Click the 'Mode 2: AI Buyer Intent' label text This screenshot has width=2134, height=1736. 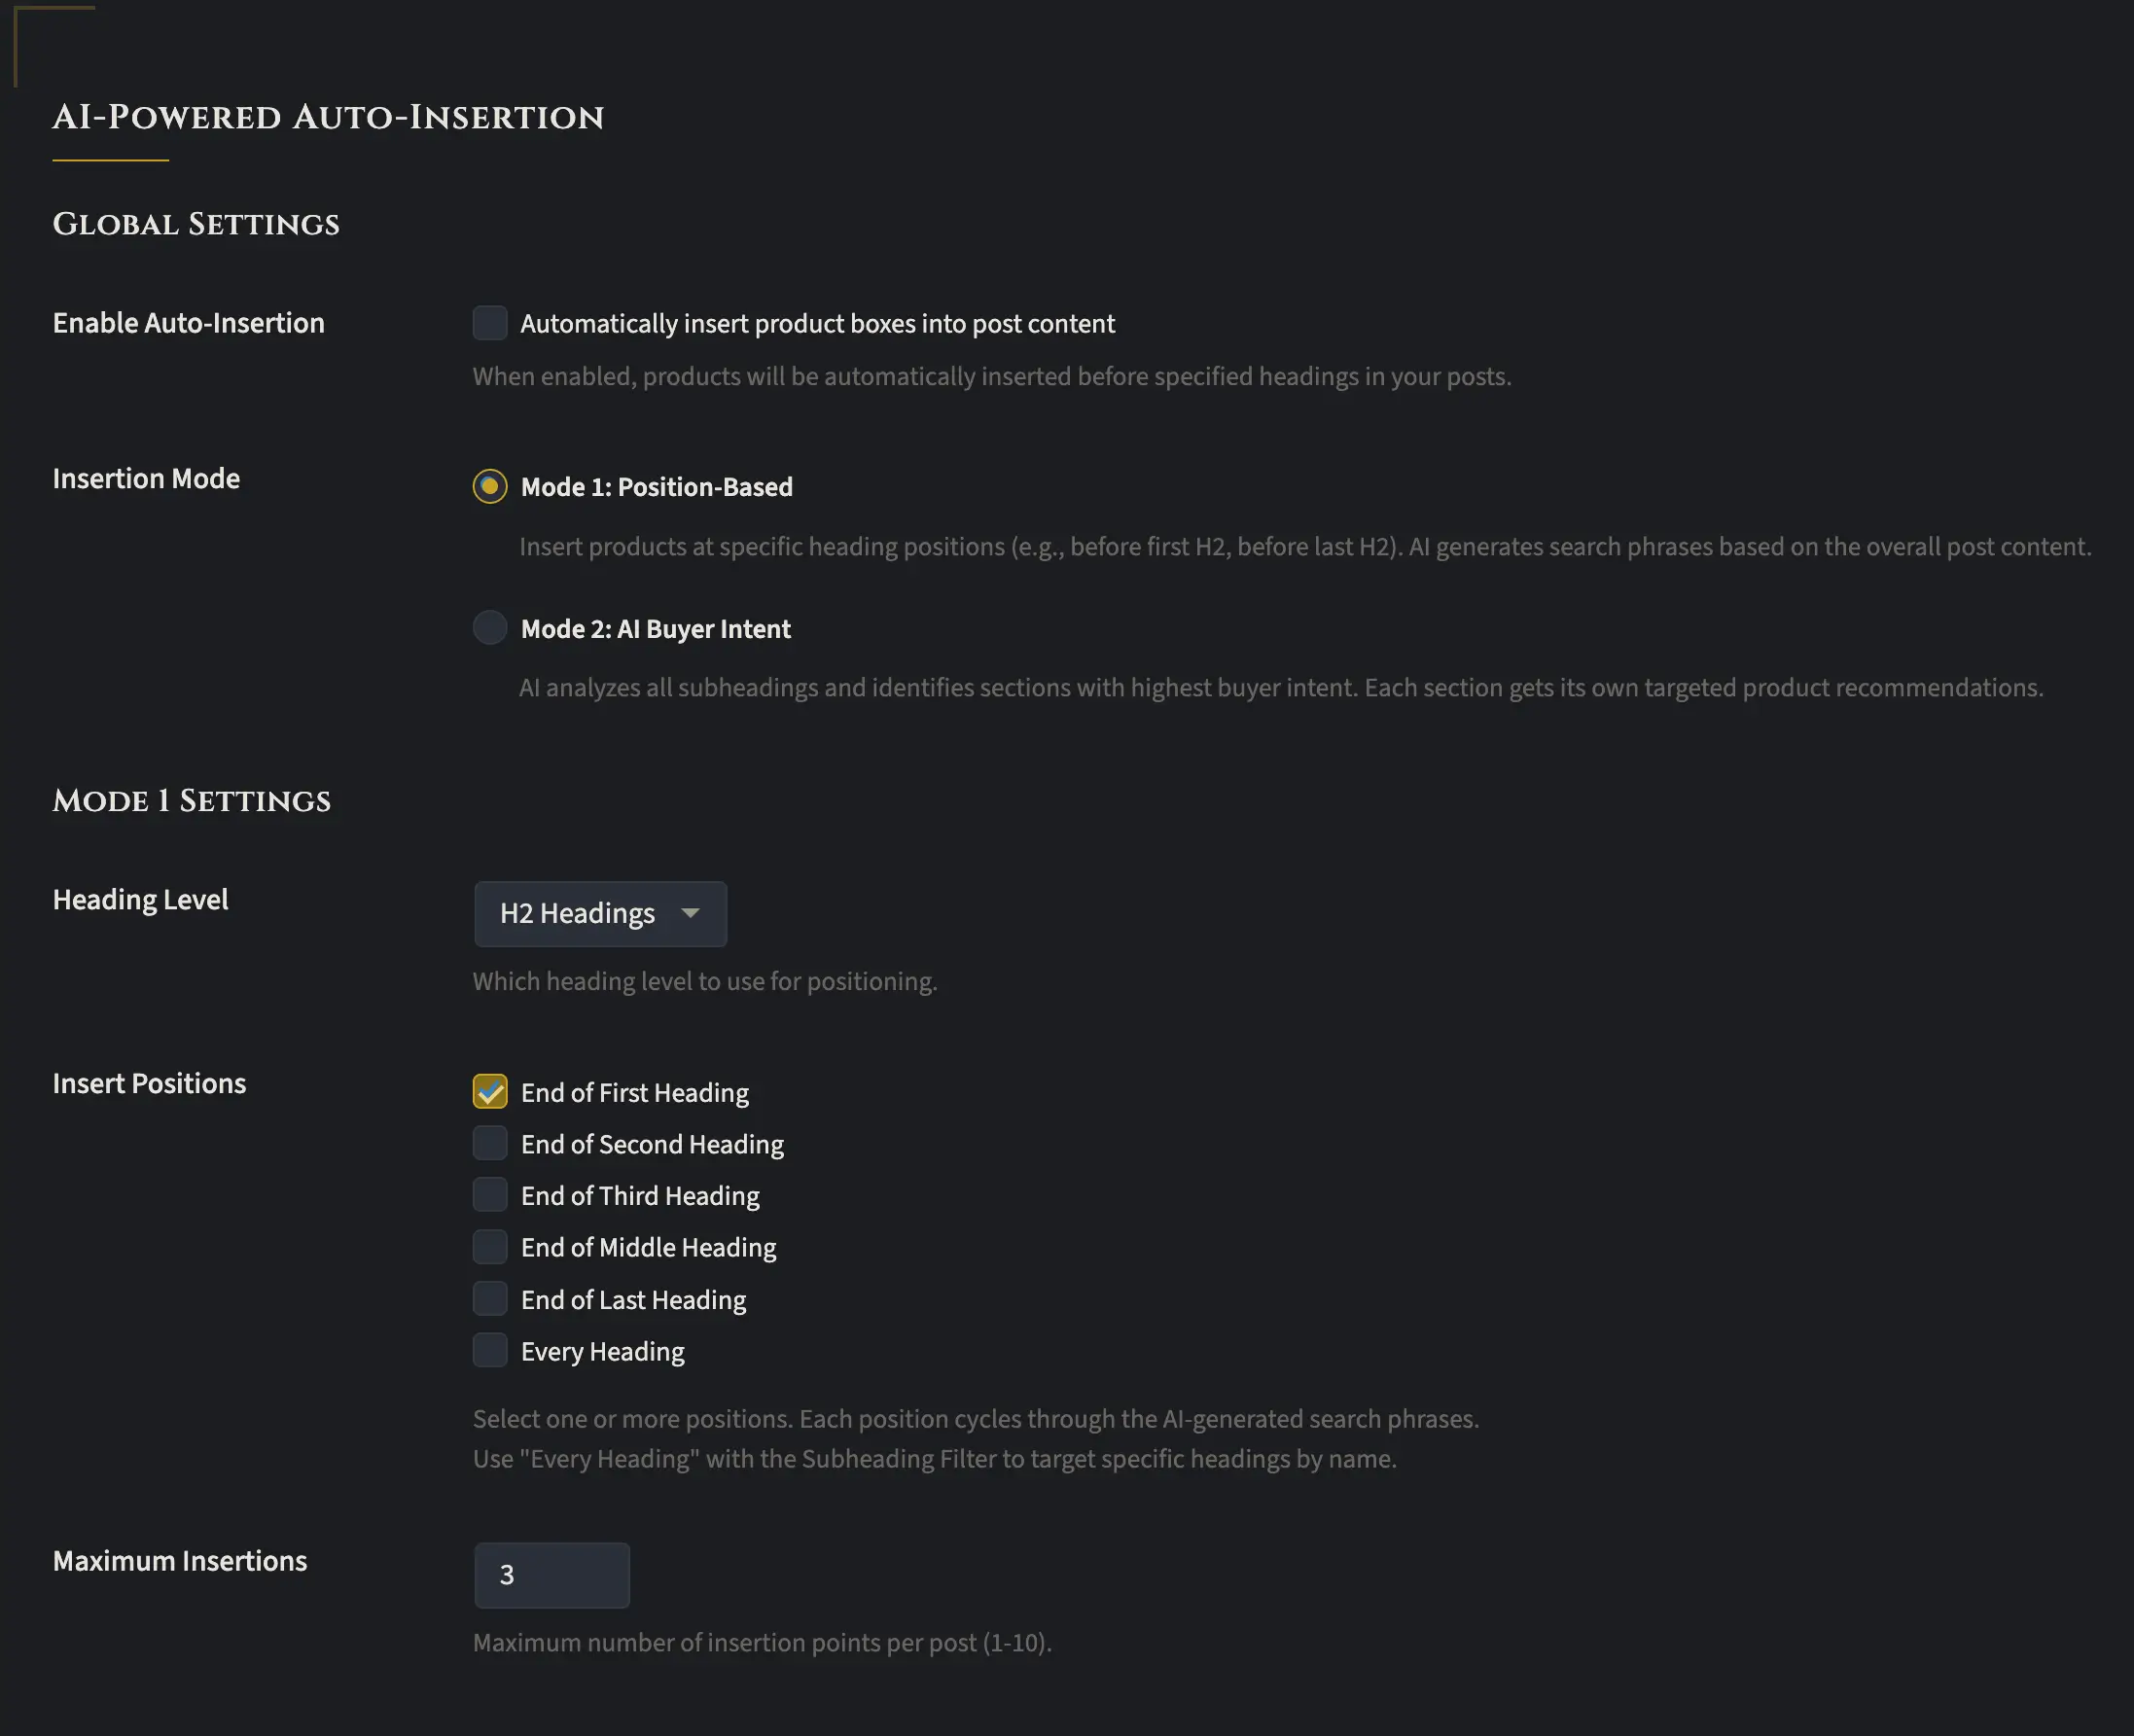pos(655,629)
